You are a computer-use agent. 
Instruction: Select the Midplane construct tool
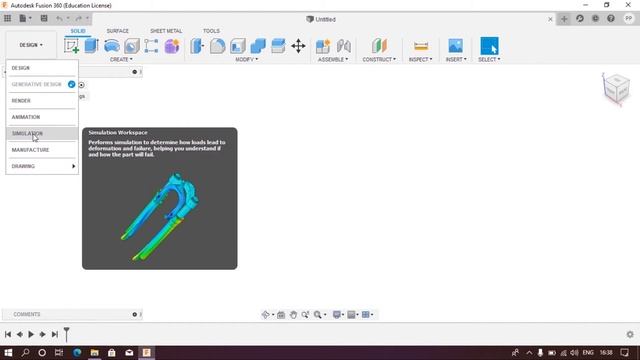click(x=379, y=46)
